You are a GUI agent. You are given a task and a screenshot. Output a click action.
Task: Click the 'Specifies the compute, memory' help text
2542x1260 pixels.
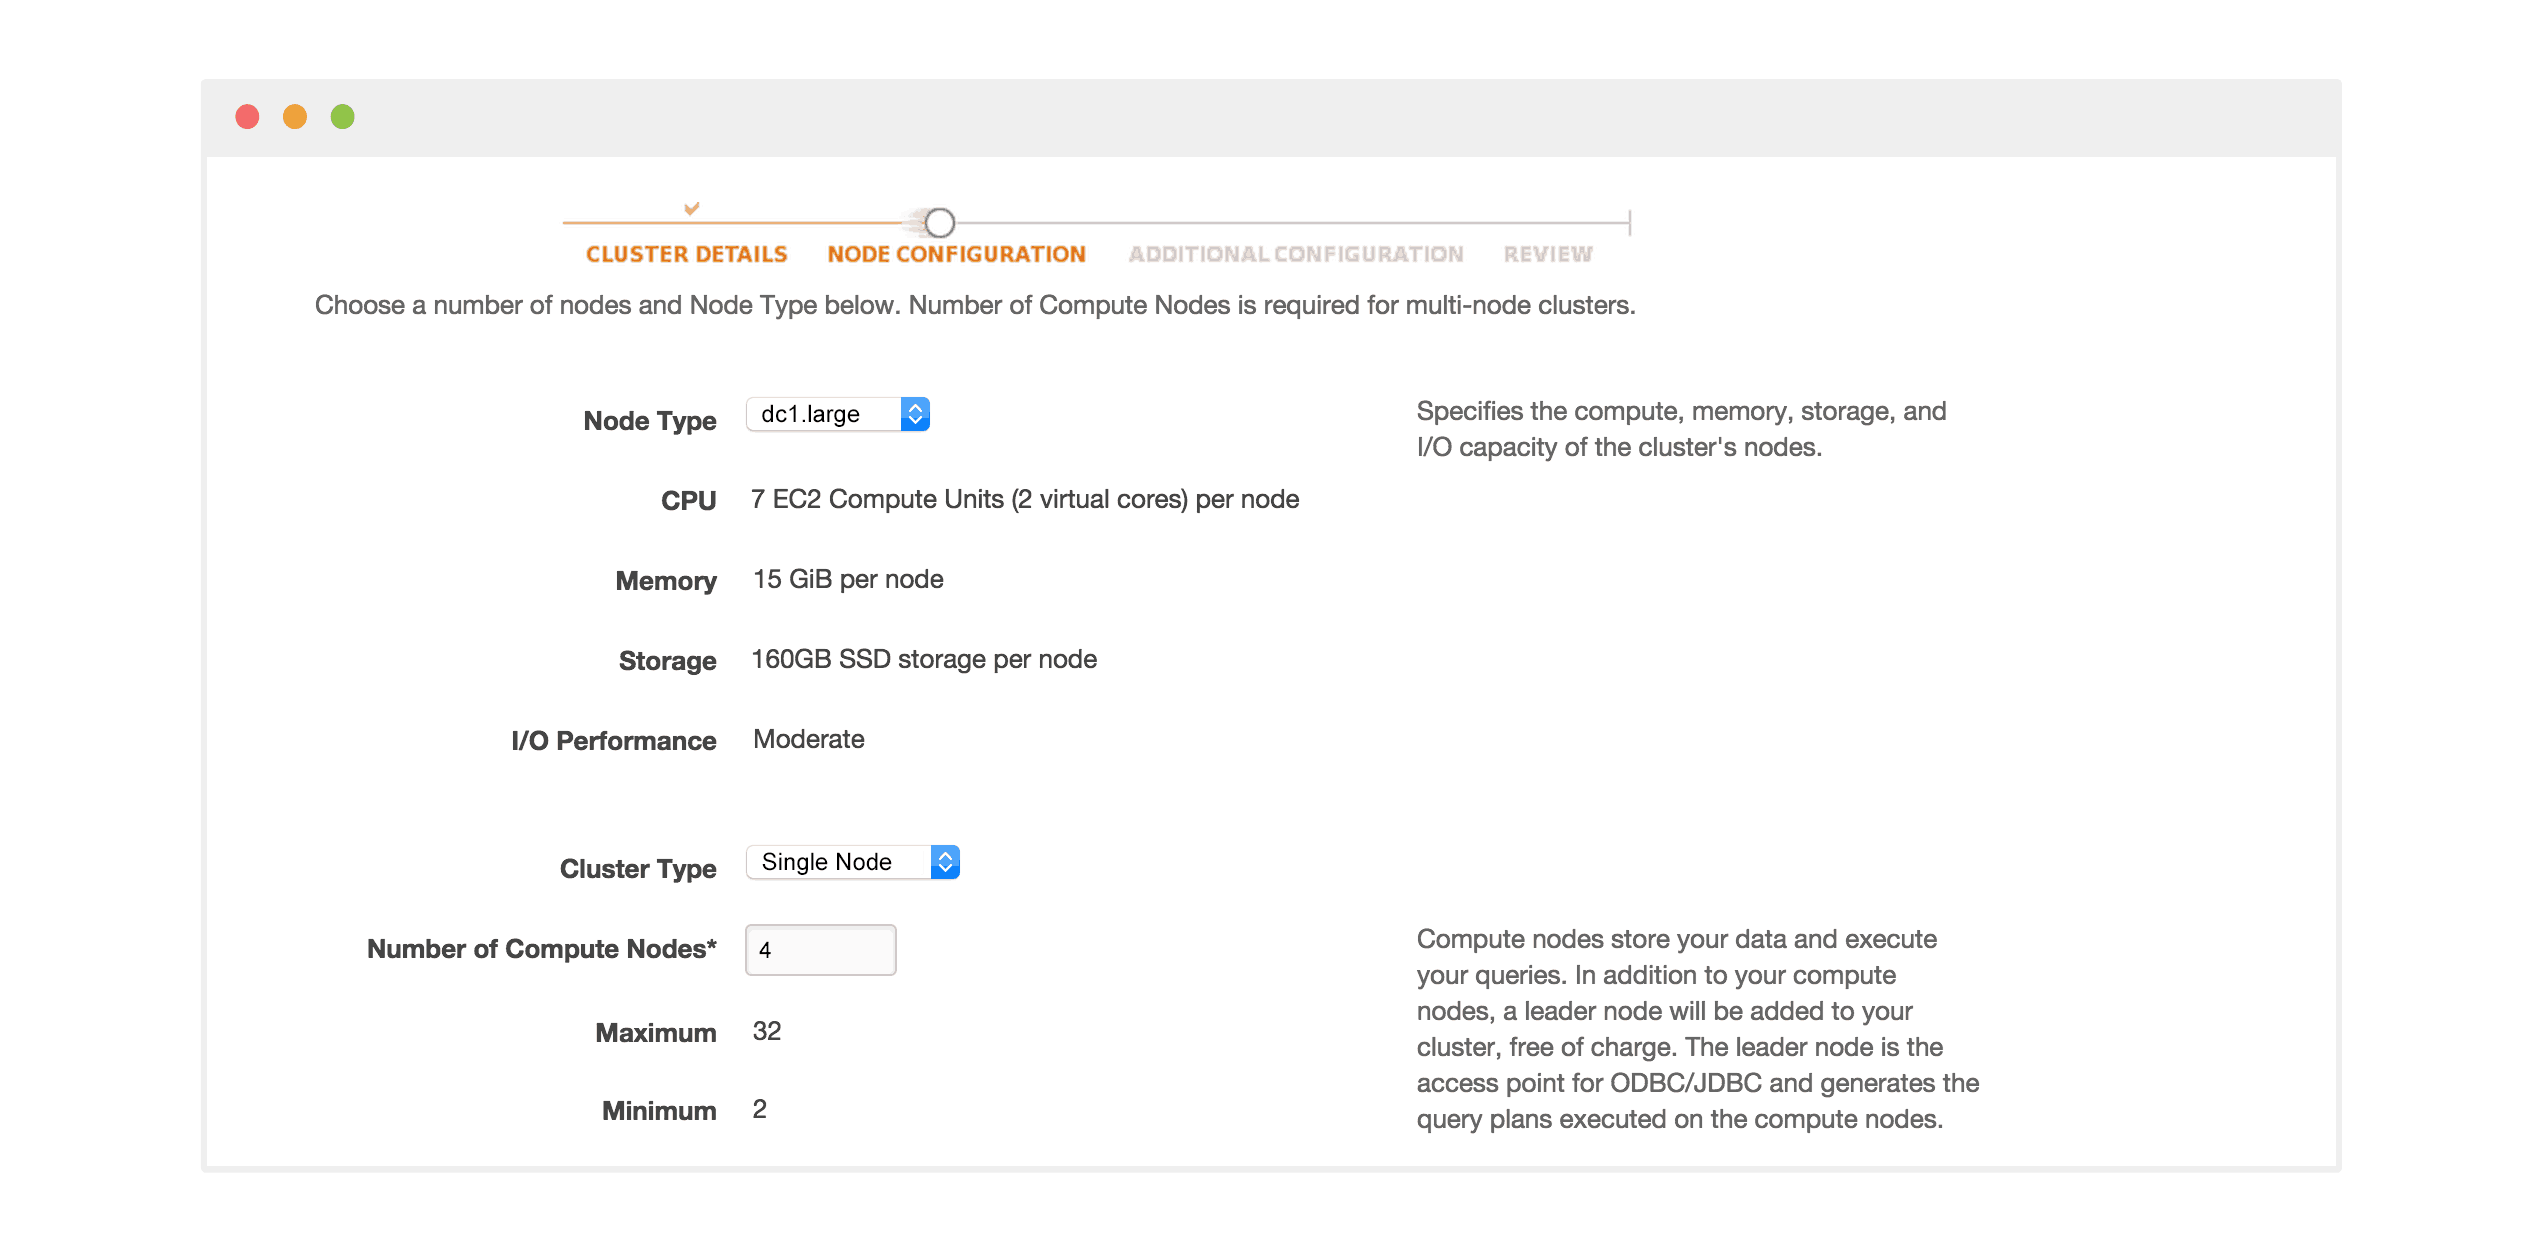[1681, 429]
